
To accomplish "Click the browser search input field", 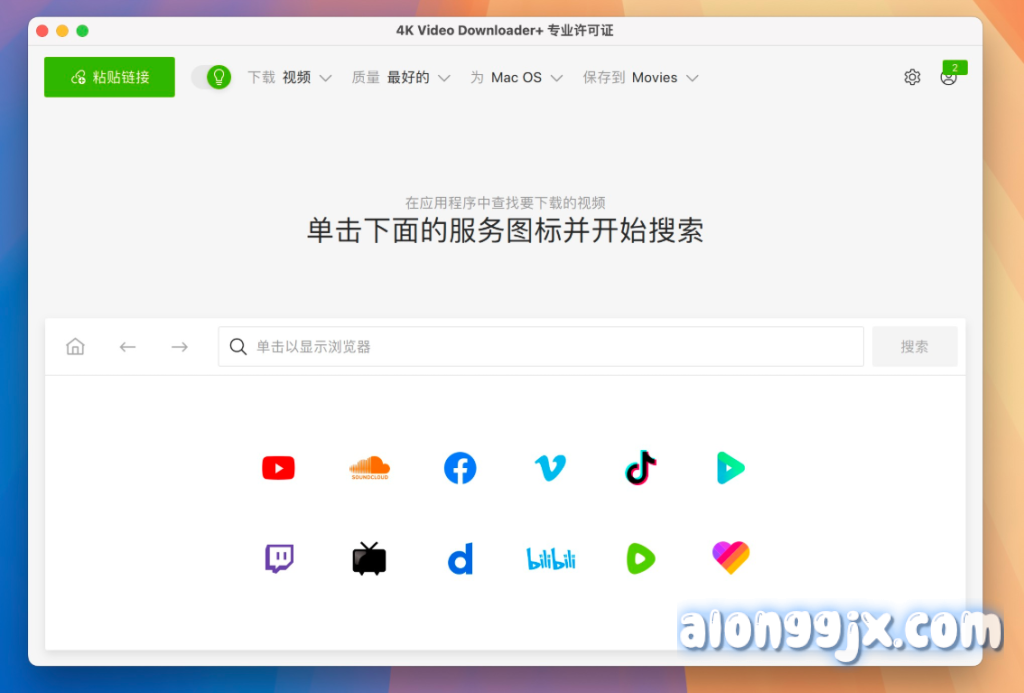I will pos(540,347).
